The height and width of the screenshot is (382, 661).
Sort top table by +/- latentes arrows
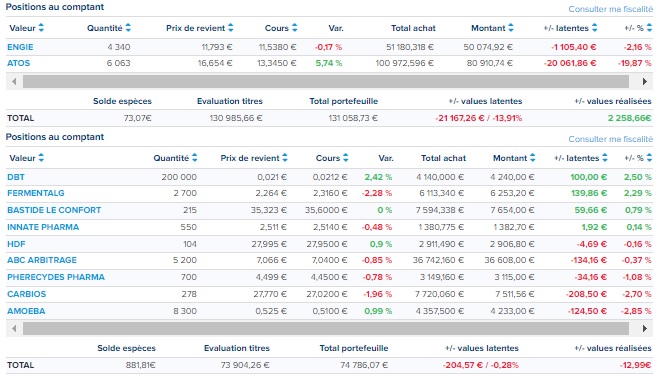point(594,28)
